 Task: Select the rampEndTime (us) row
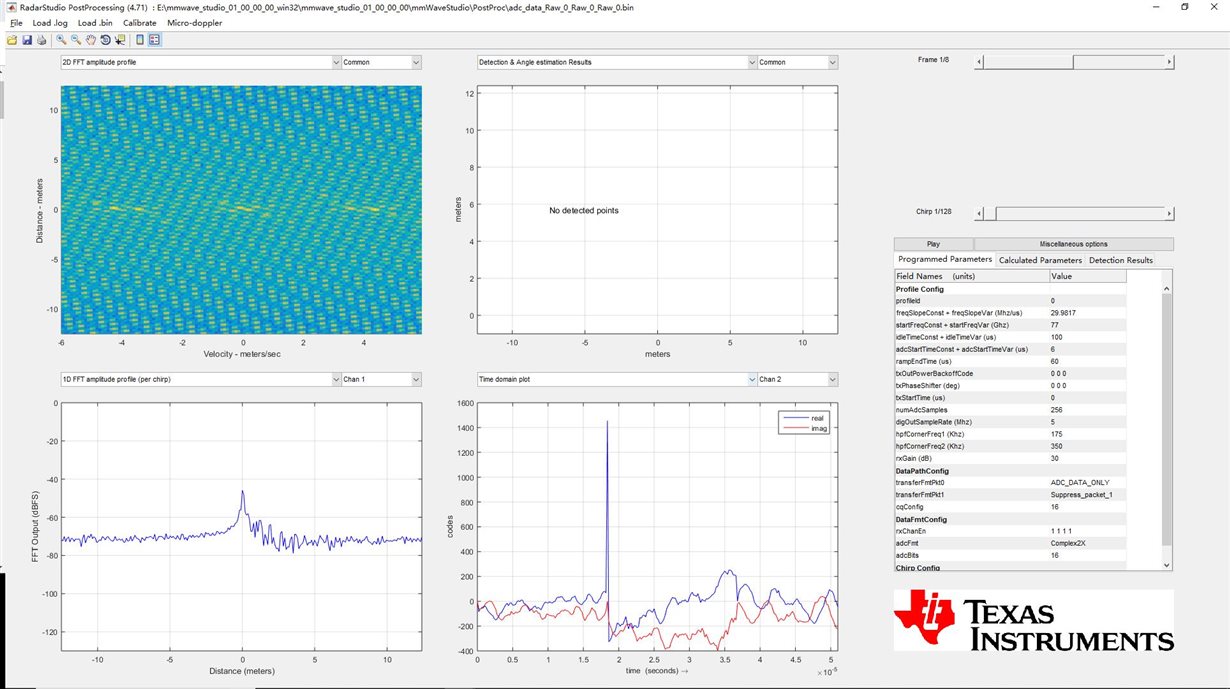coord(1010,361)
